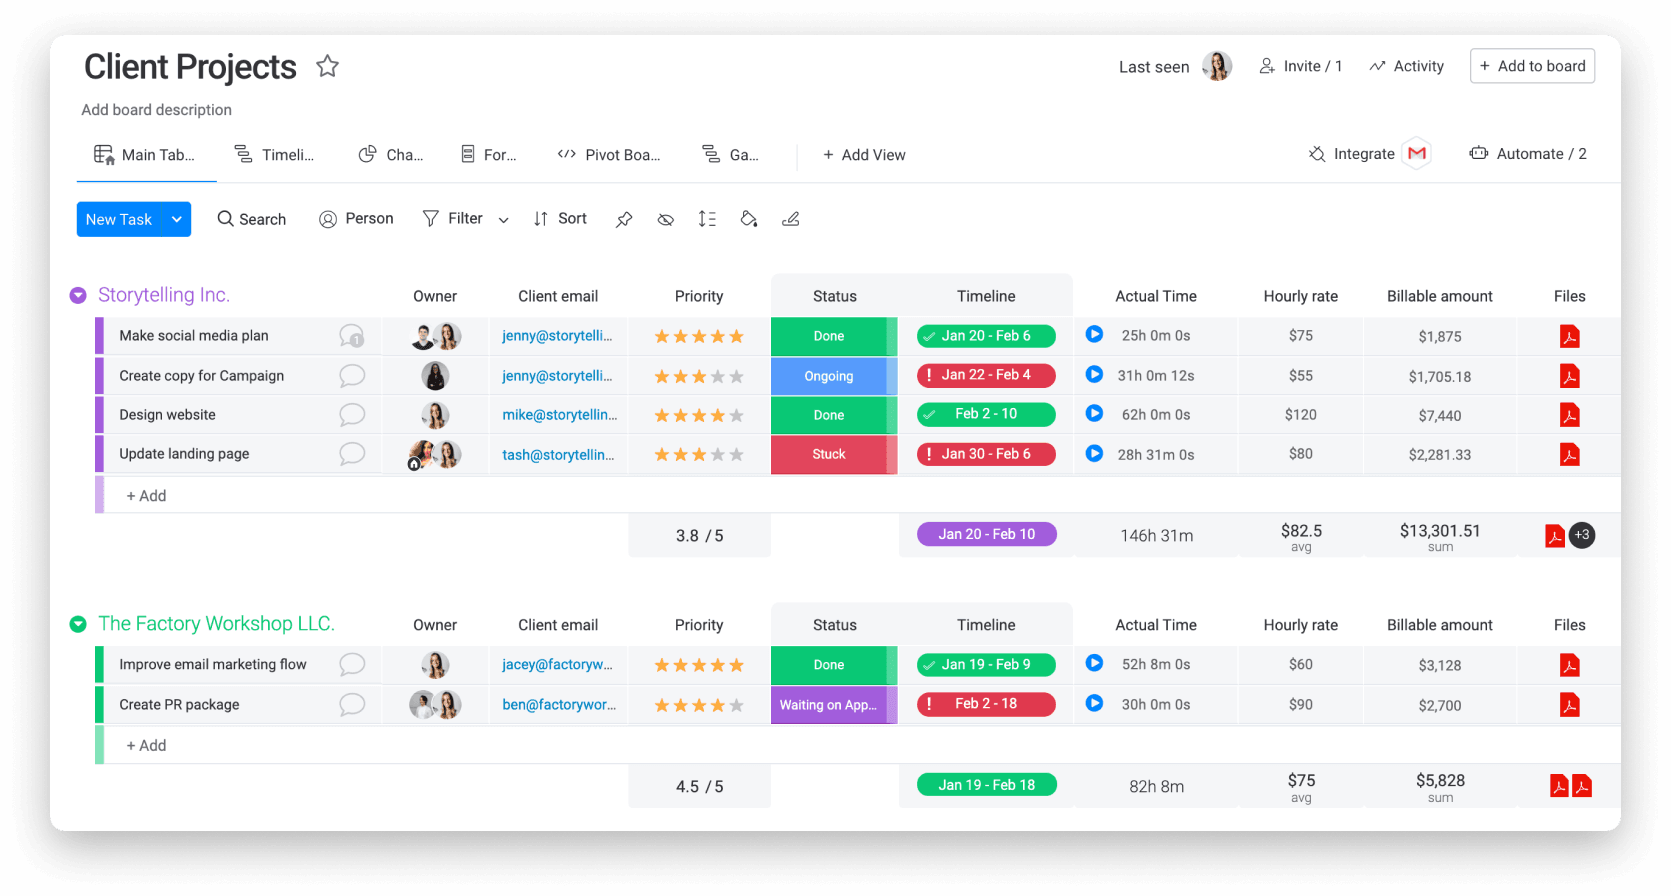Screen dimensions: 1671x896
Task: Set priority stars for Update landing page
Action: point(699,454)
